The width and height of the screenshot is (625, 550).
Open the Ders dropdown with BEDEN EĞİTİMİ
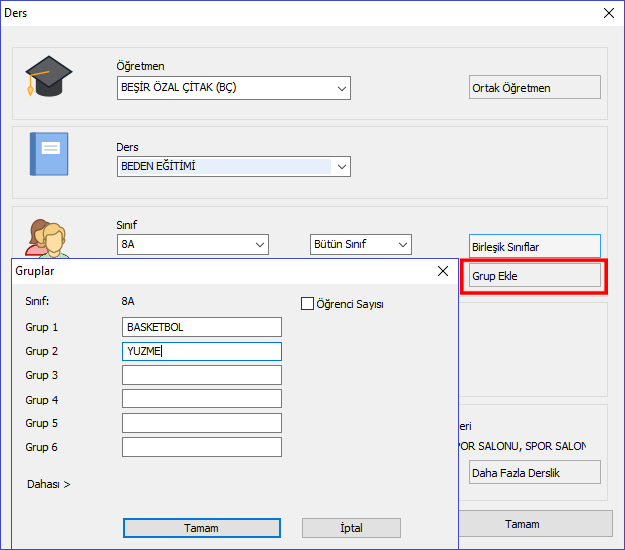(234, 166)
